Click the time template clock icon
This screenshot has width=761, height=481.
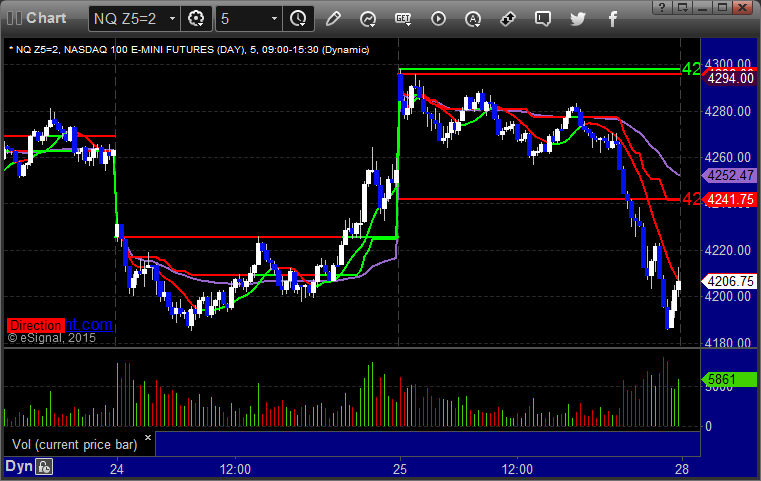[x=297, y=18]
